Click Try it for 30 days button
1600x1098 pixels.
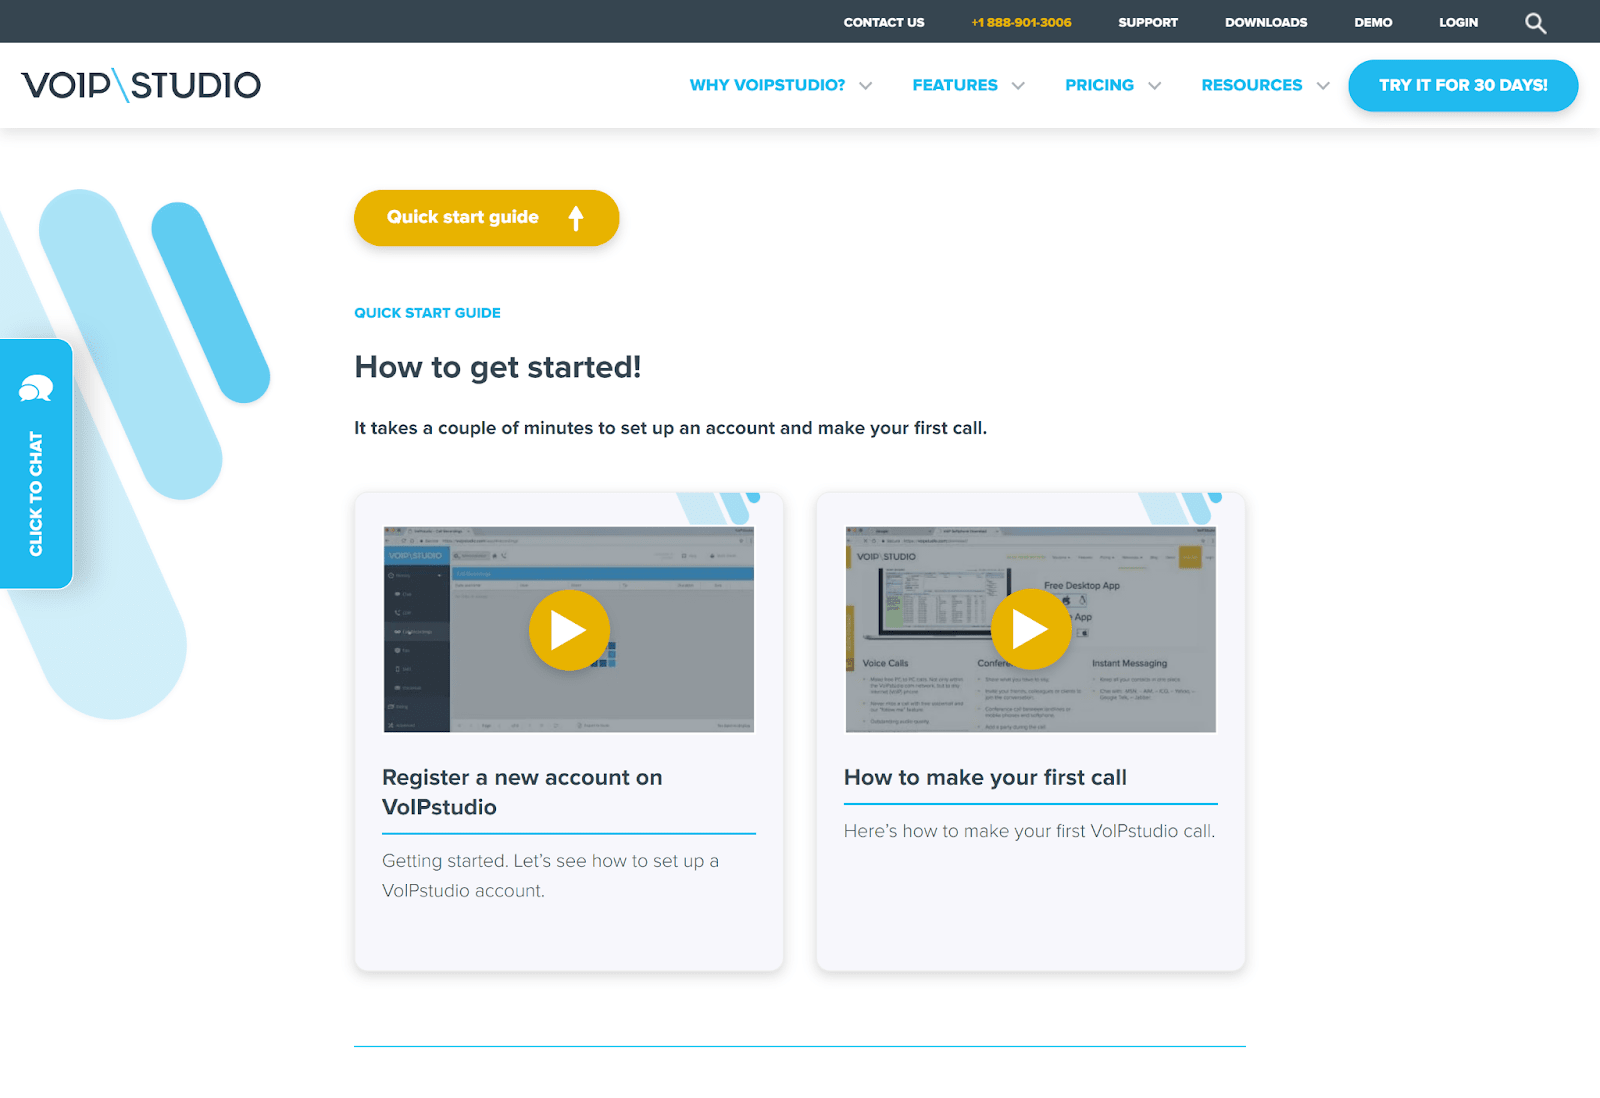point(1463,86)
